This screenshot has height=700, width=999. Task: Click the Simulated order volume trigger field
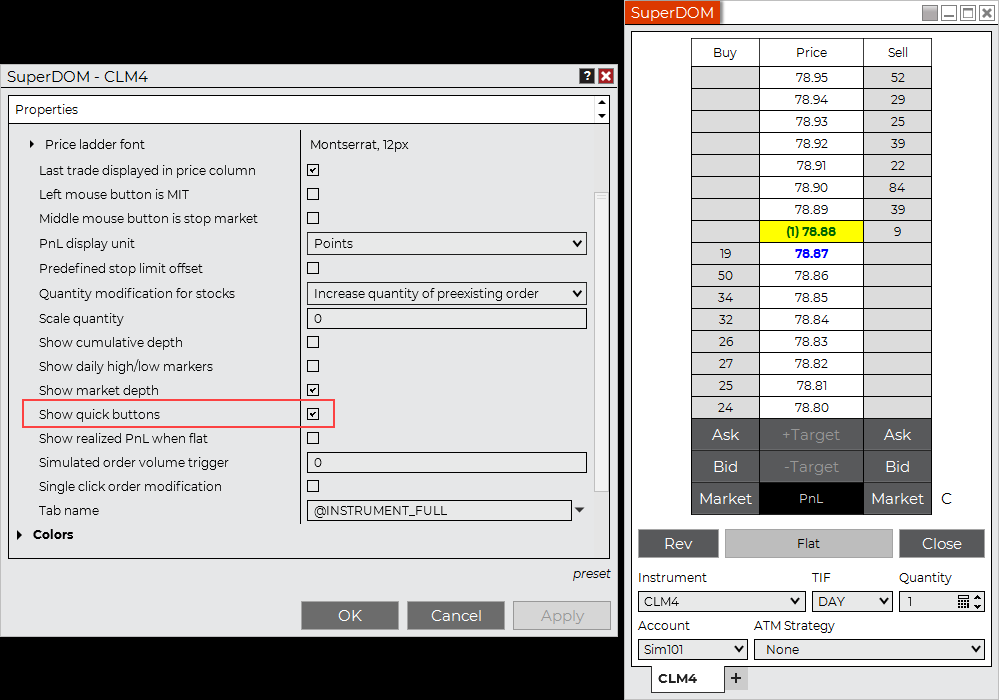point(447,462)
